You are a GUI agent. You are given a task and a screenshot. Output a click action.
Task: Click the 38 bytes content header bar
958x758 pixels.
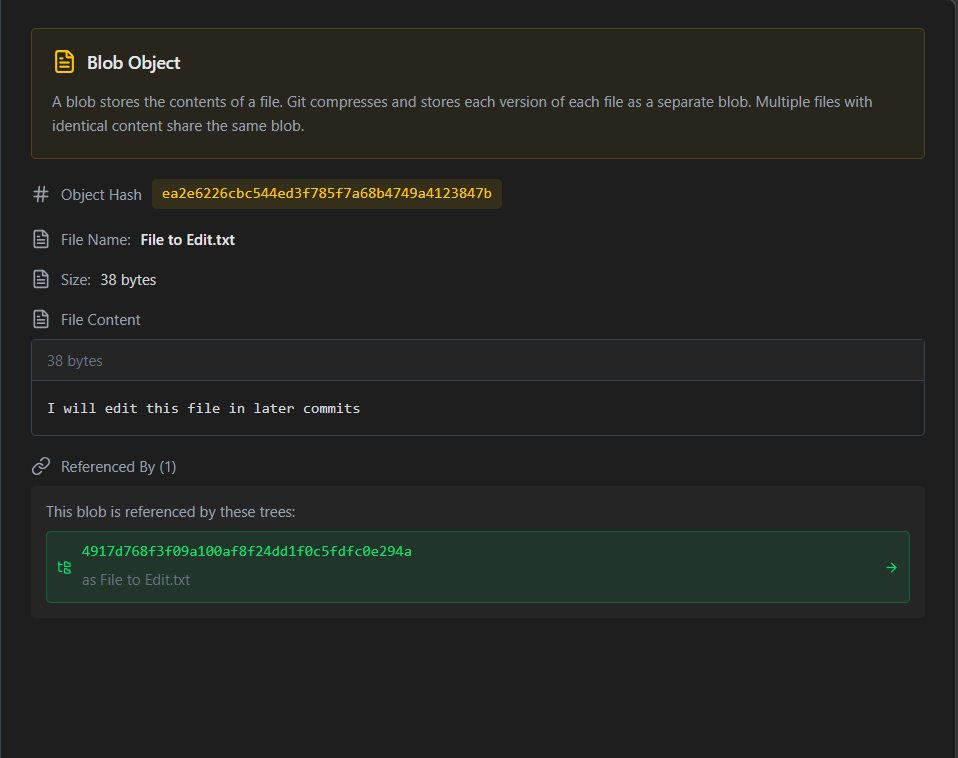pos(478,360)
